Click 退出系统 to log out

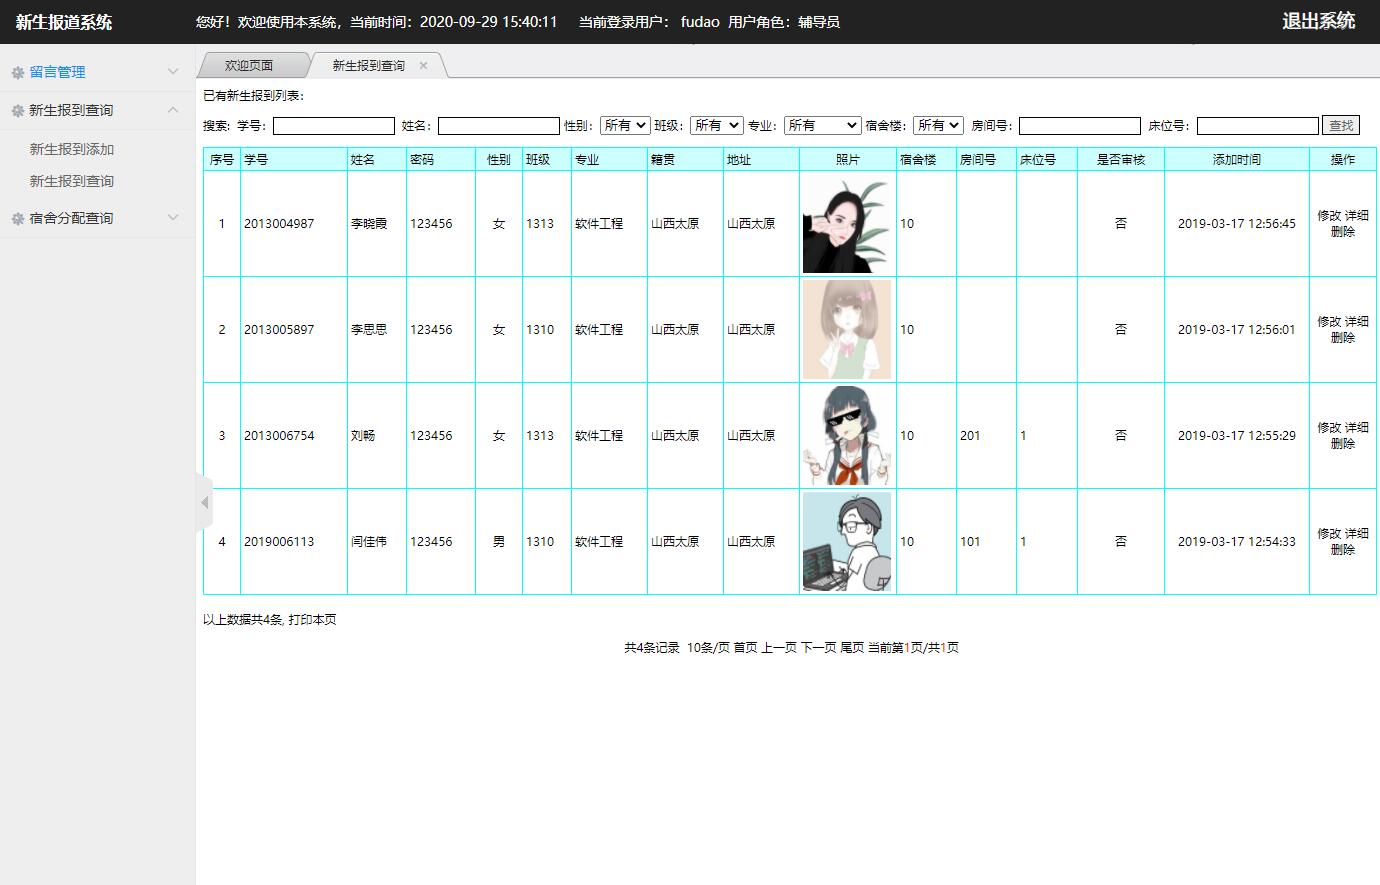click(1318, 21)
